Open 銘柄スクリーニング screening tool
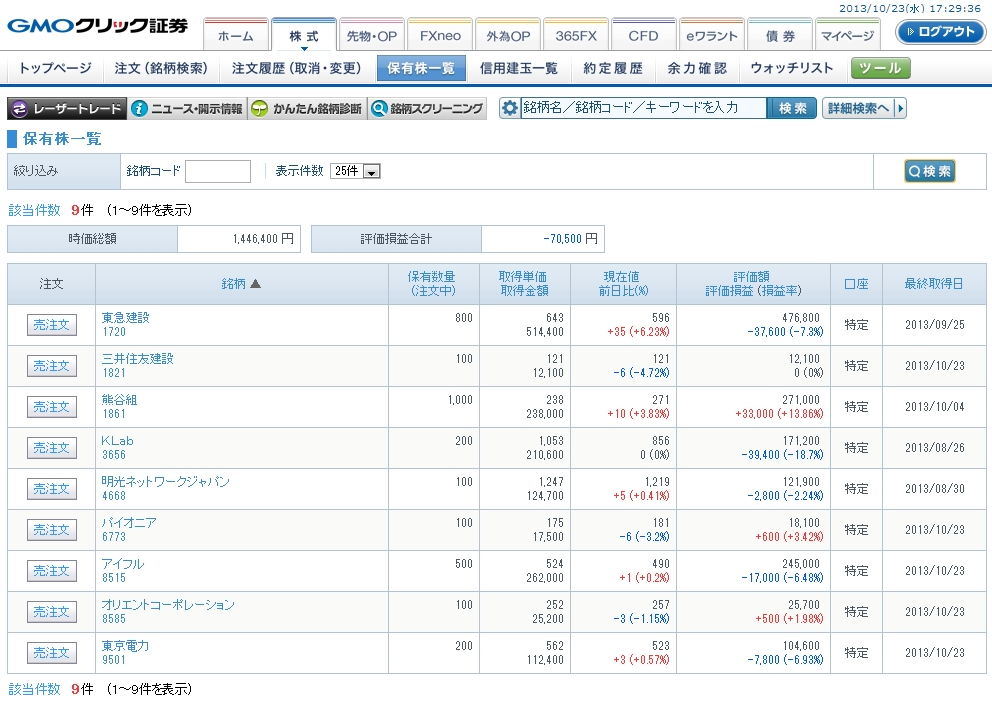The width and height of the screenshot is (992, 709). (427, 109)
